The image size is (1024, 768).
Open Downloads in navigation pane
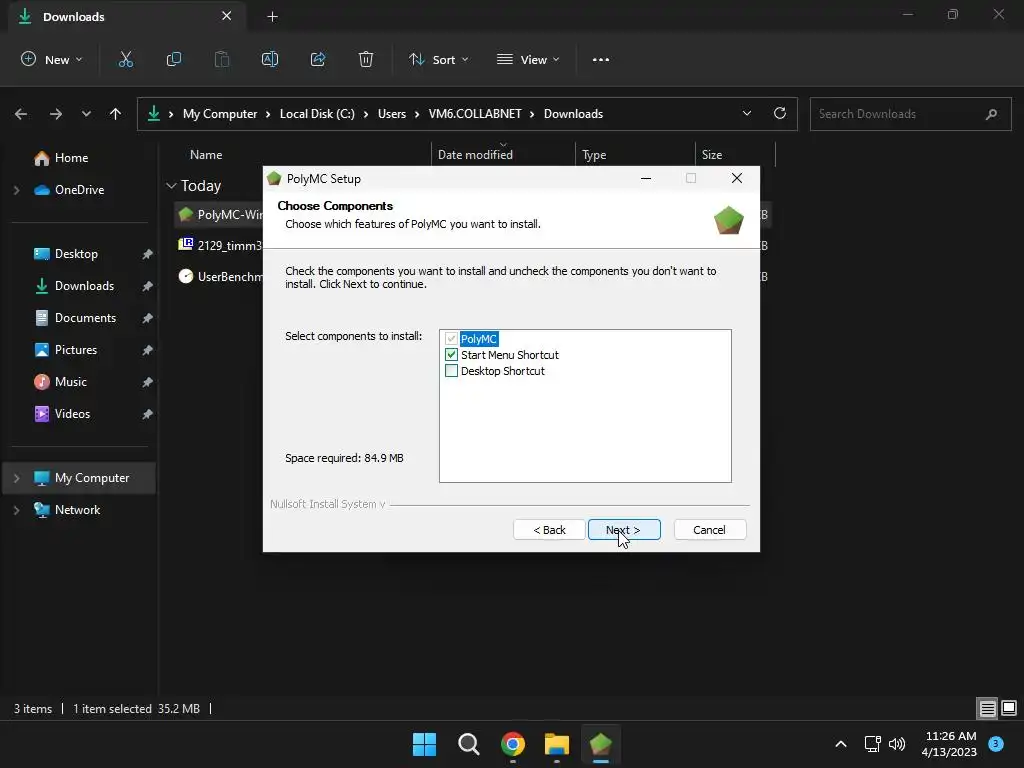click(x=84, y=286)
